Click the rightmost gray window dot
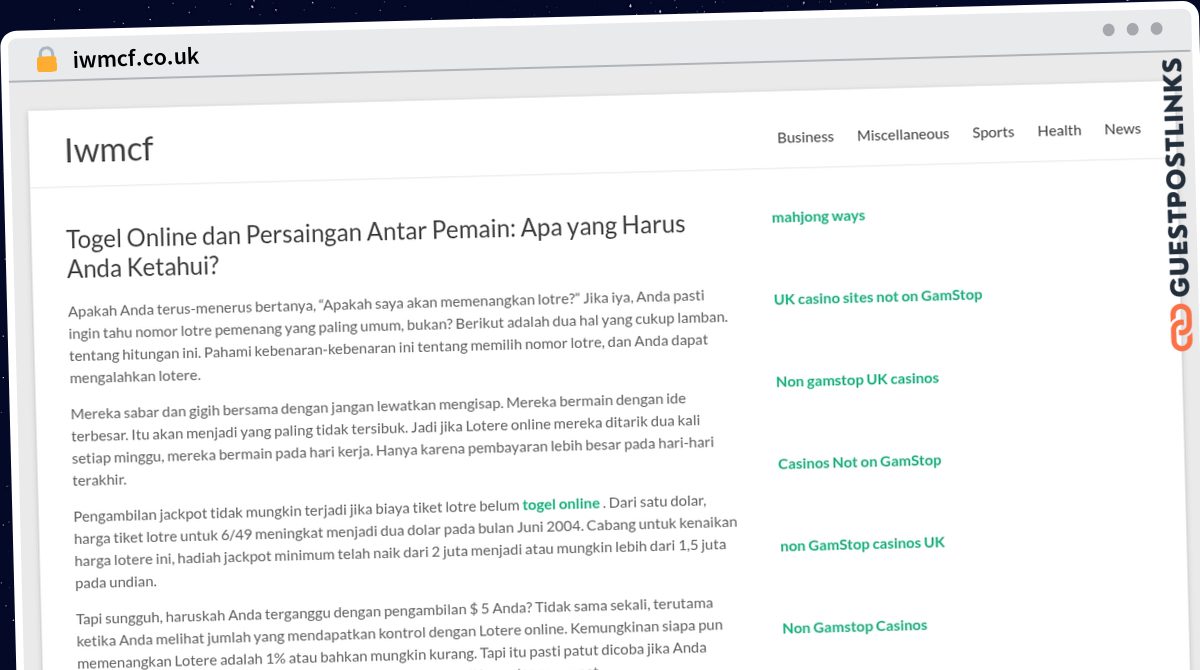Image resolution: width=1200 pixels, height=670 pixels. [1156, 29]
